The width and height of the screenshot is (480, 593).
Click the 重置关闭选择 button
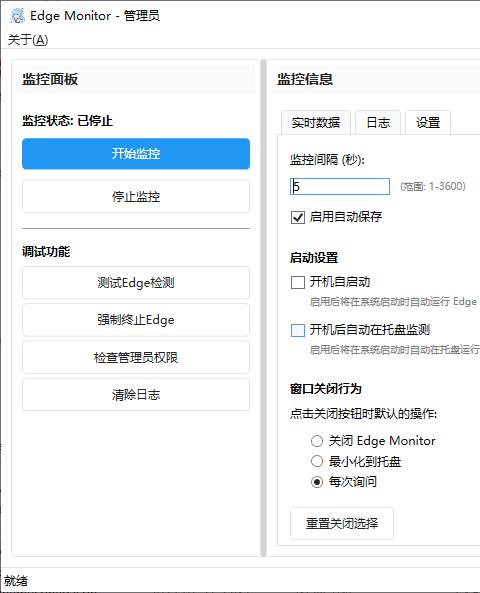tap(342, 523)
